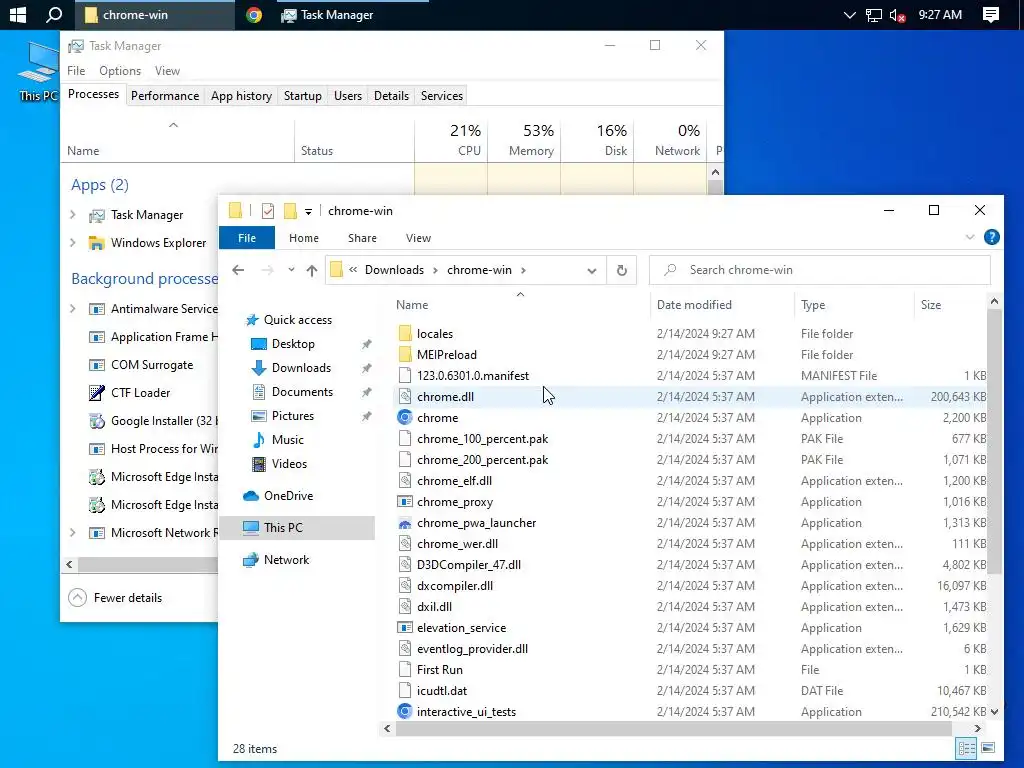
Task: Open the notification center icon
Action: click(990, 14)
